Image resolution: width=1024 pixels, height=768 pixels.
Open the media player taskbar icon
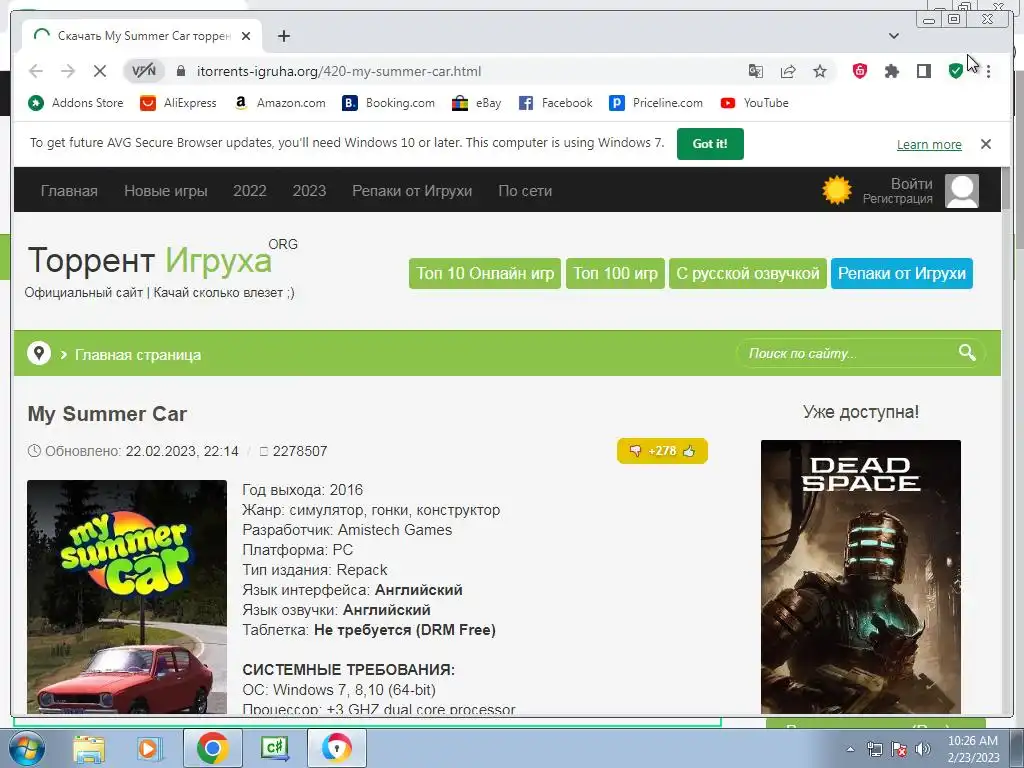point(149,748)
